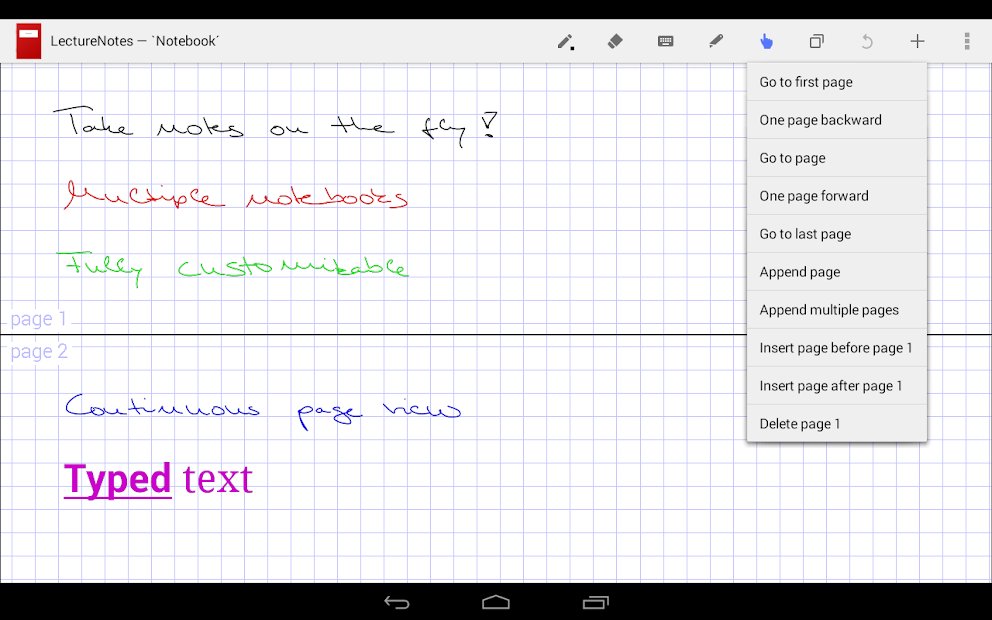The image size is (992, 620).
Task: Select One page backward
Action: click(x=836, y=119)
